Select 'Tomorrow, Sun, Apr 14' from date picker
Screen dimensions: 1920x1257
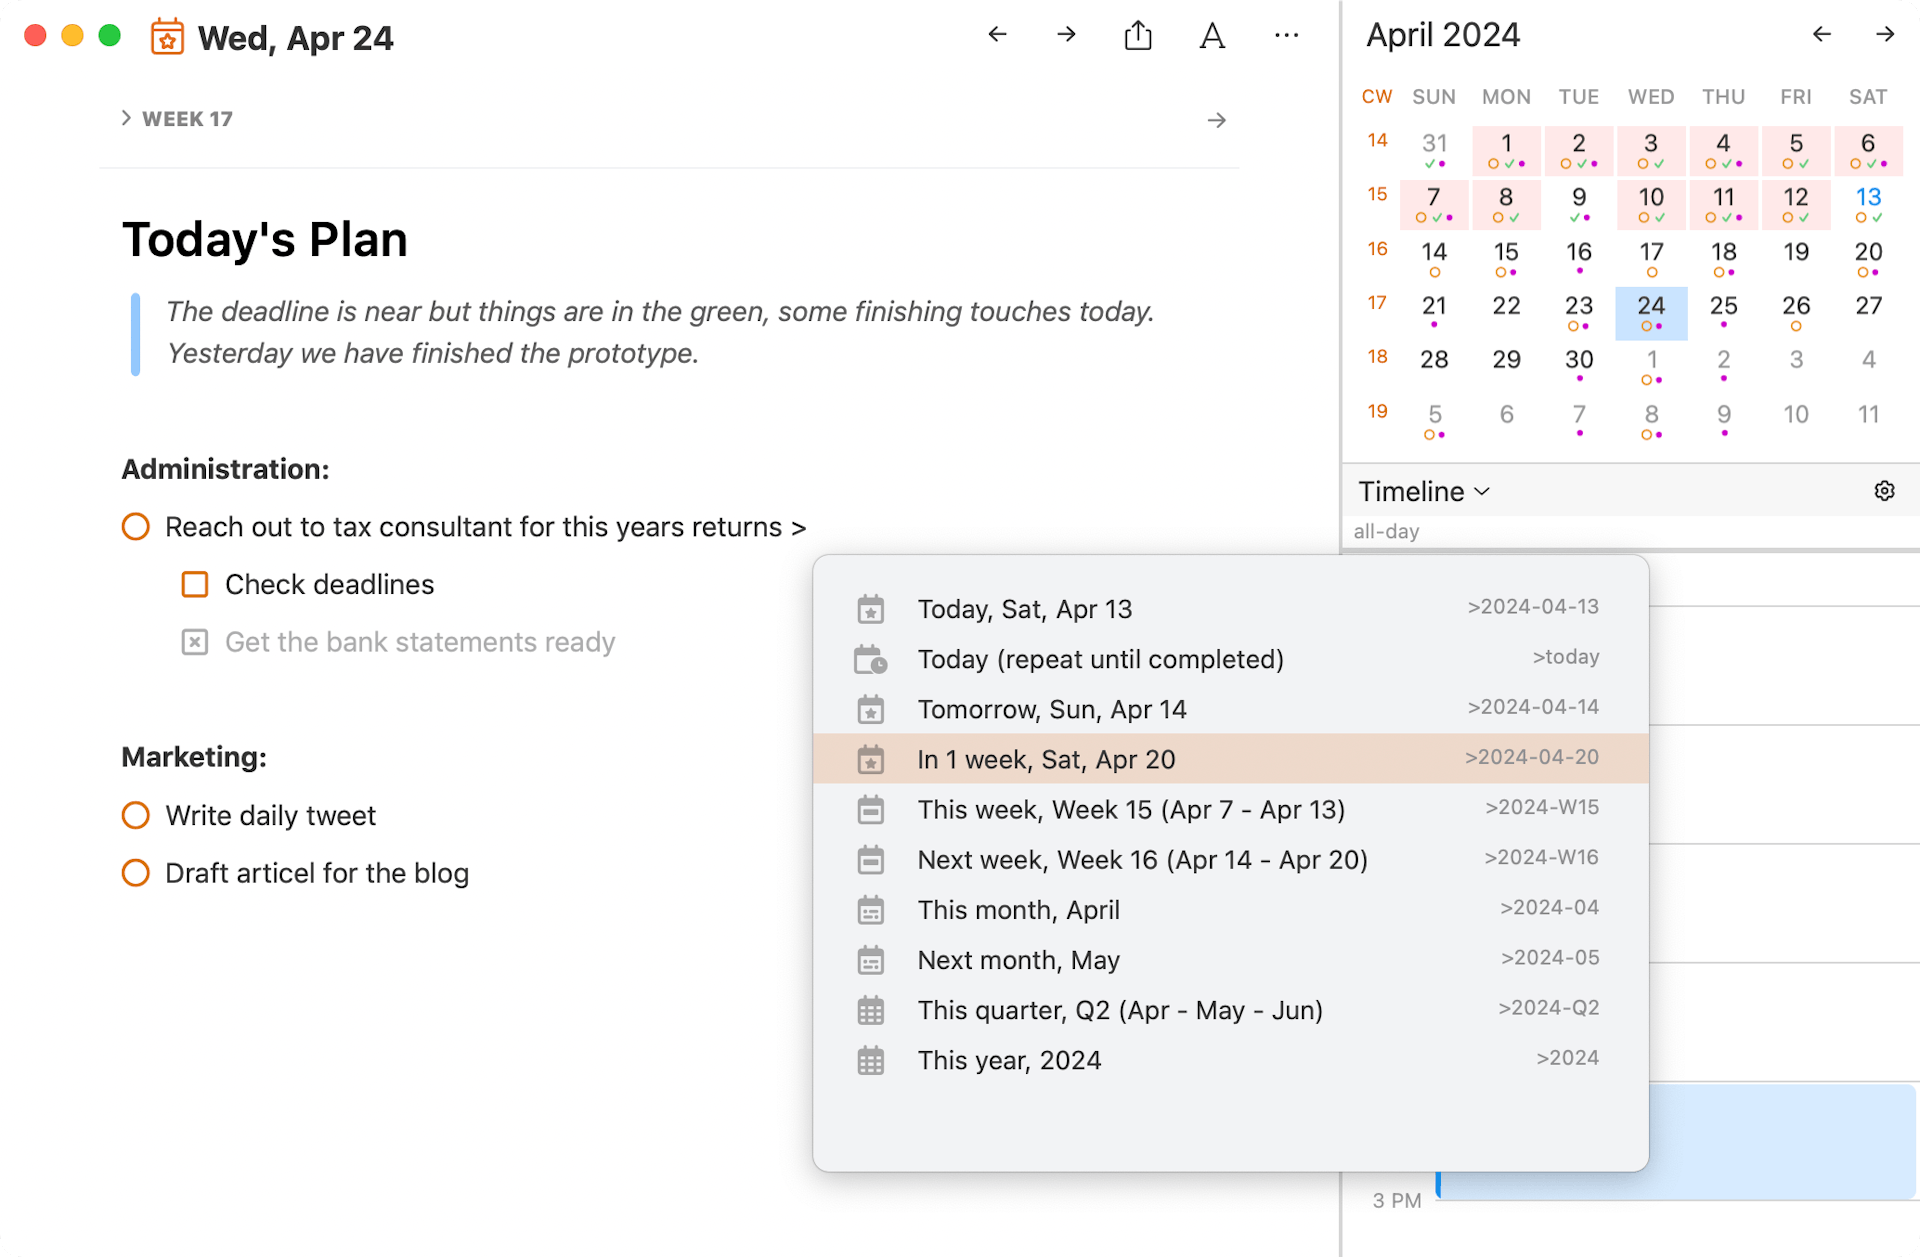(x=1051, y=709)
